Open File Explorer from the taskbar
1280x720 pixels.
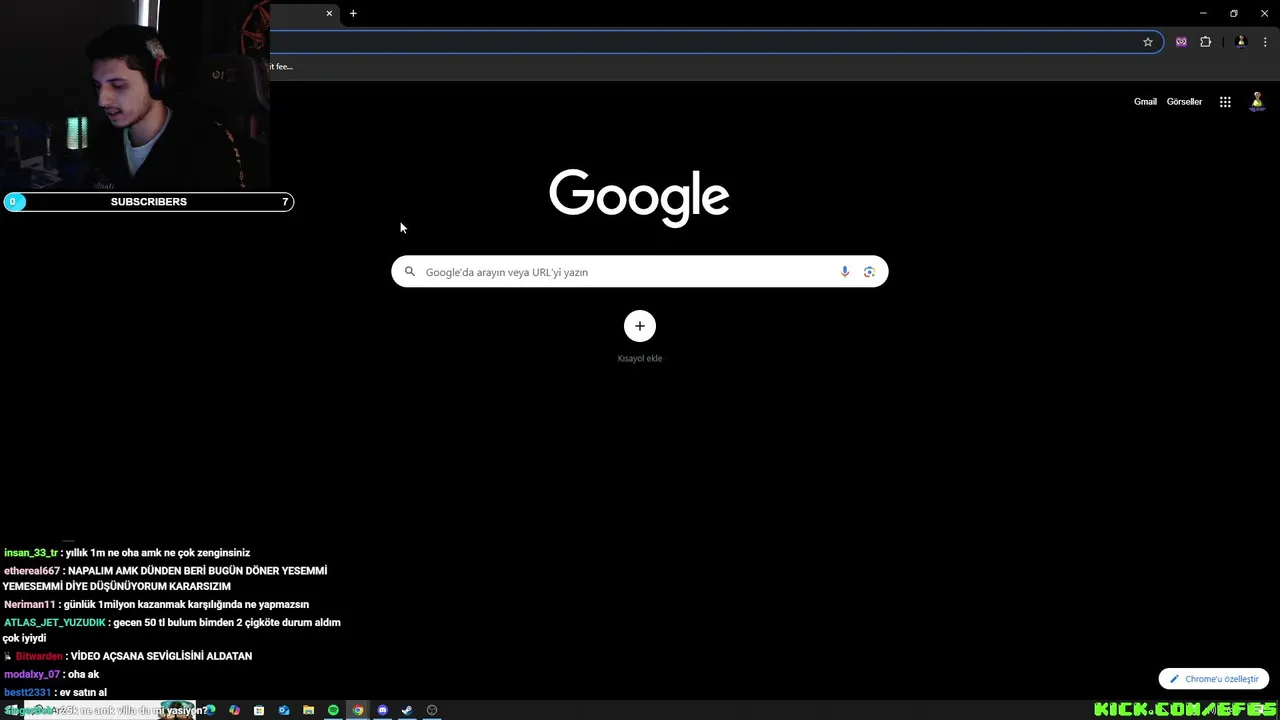[x=308, y=710]
